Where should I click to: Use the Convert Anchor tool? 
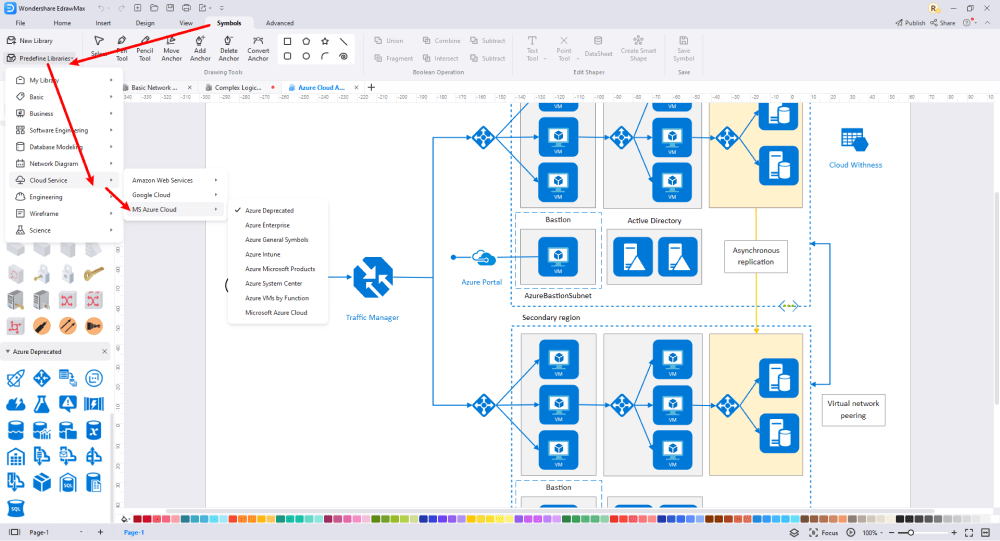pos(258,48)
